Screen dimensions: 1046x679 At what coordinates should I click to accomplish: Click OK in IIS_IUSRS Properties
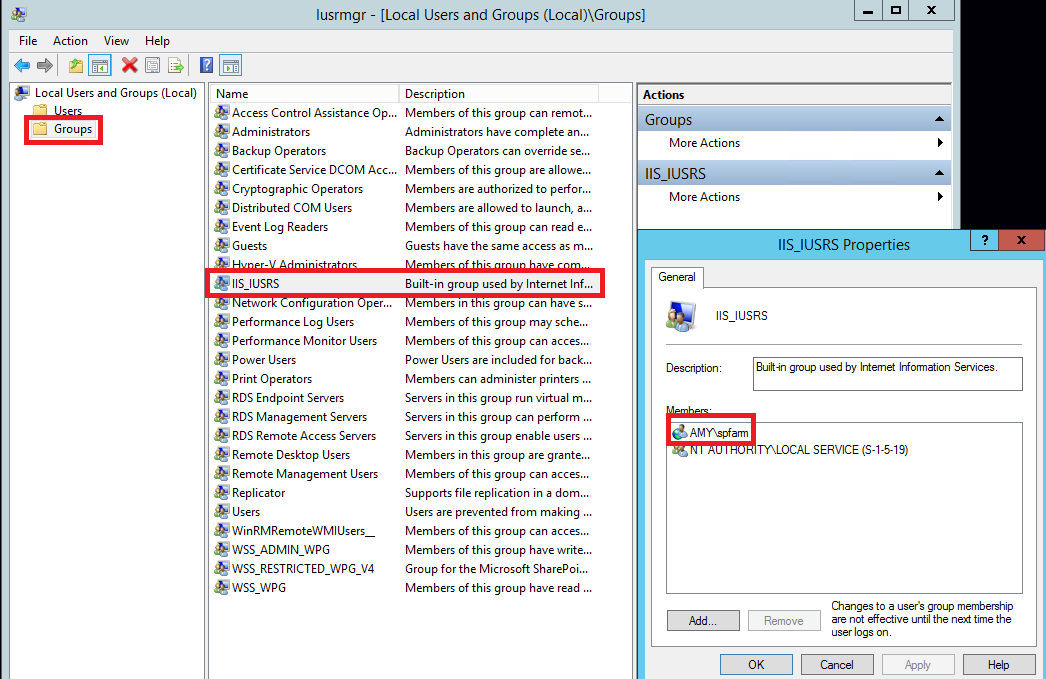pyautogui.click(x=756, y=665)
